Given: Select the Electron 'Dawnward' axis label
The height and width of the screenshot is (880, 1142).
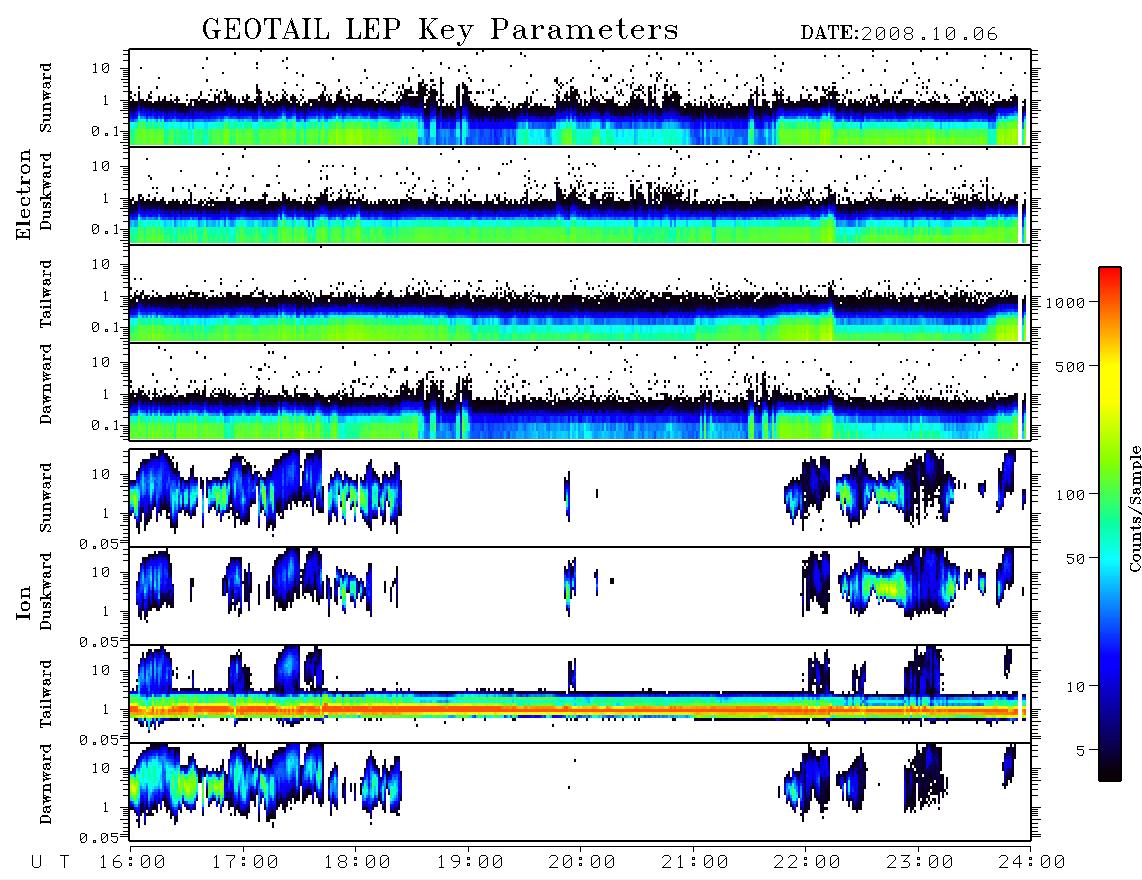Looking at the screenshot, I should [x=46, y=384].
